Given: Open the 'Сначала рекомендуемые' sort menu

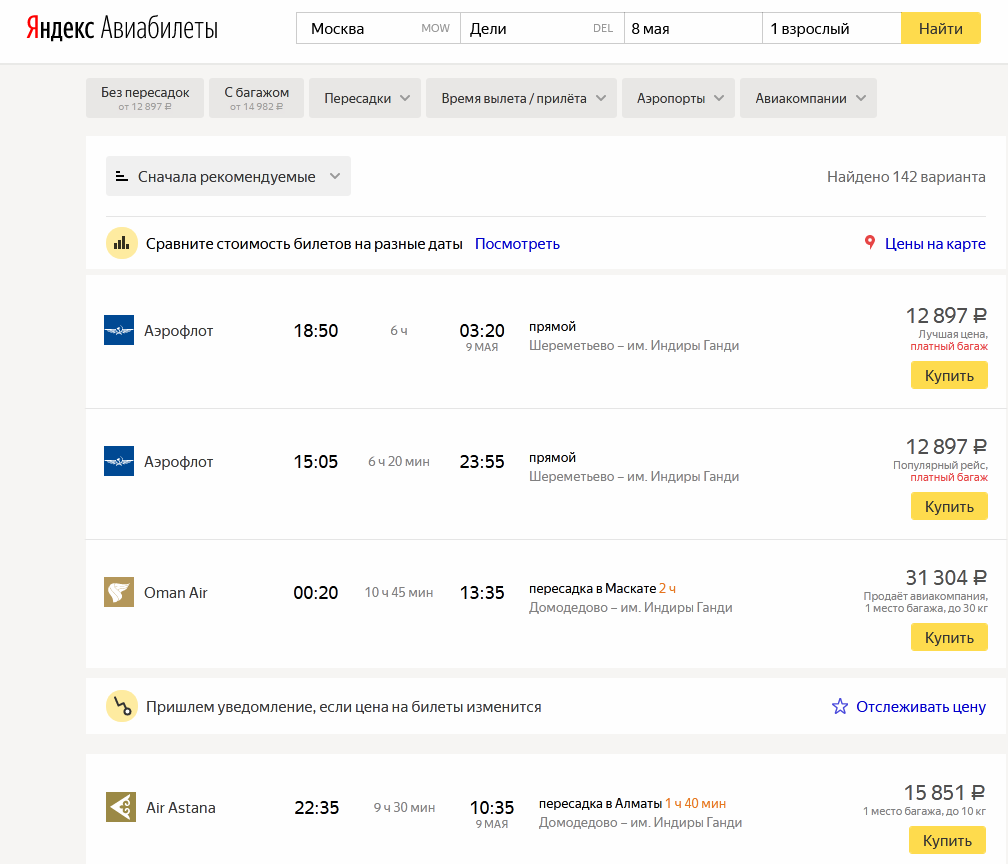Looking at the screenshot, I should 228,176.
